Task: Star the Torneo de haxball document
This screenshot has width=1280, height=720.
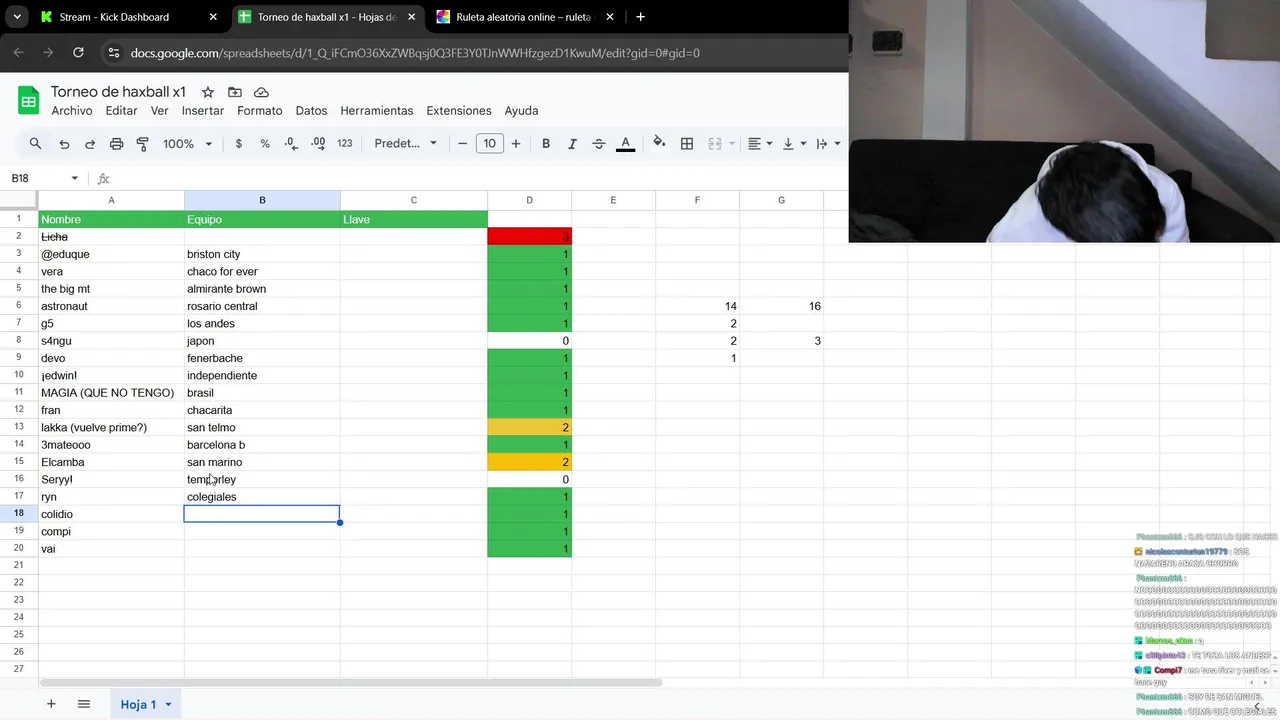Action: coord(207,92)
